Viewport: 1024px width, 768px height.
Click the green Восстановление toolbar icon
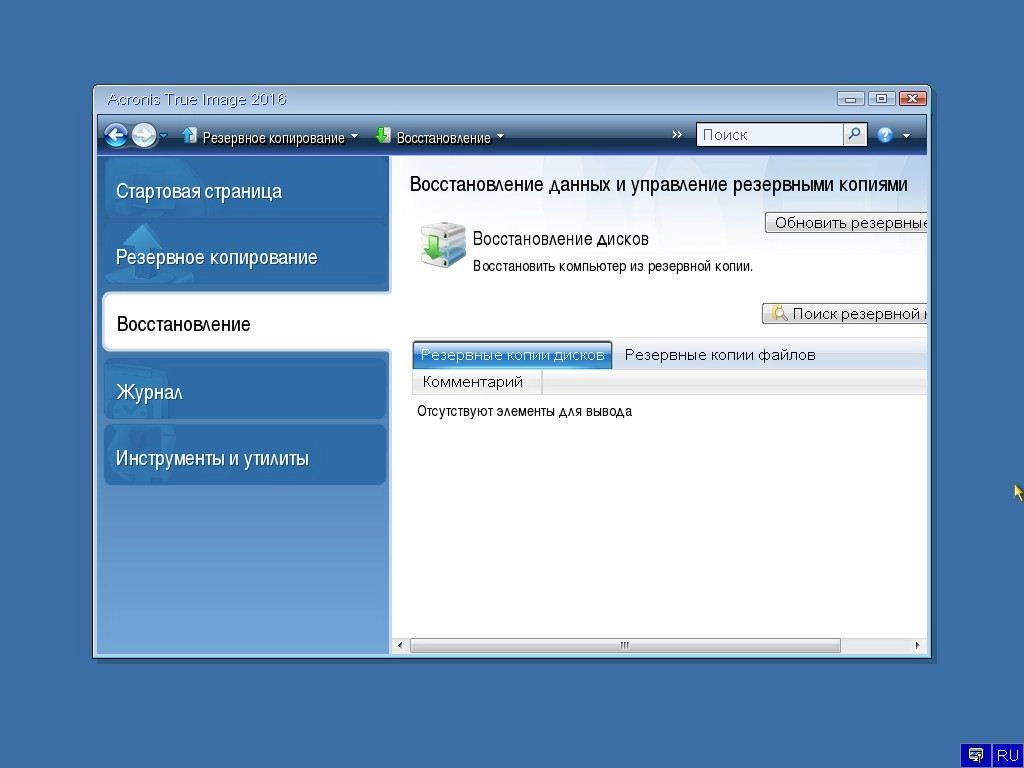(383, 135)
